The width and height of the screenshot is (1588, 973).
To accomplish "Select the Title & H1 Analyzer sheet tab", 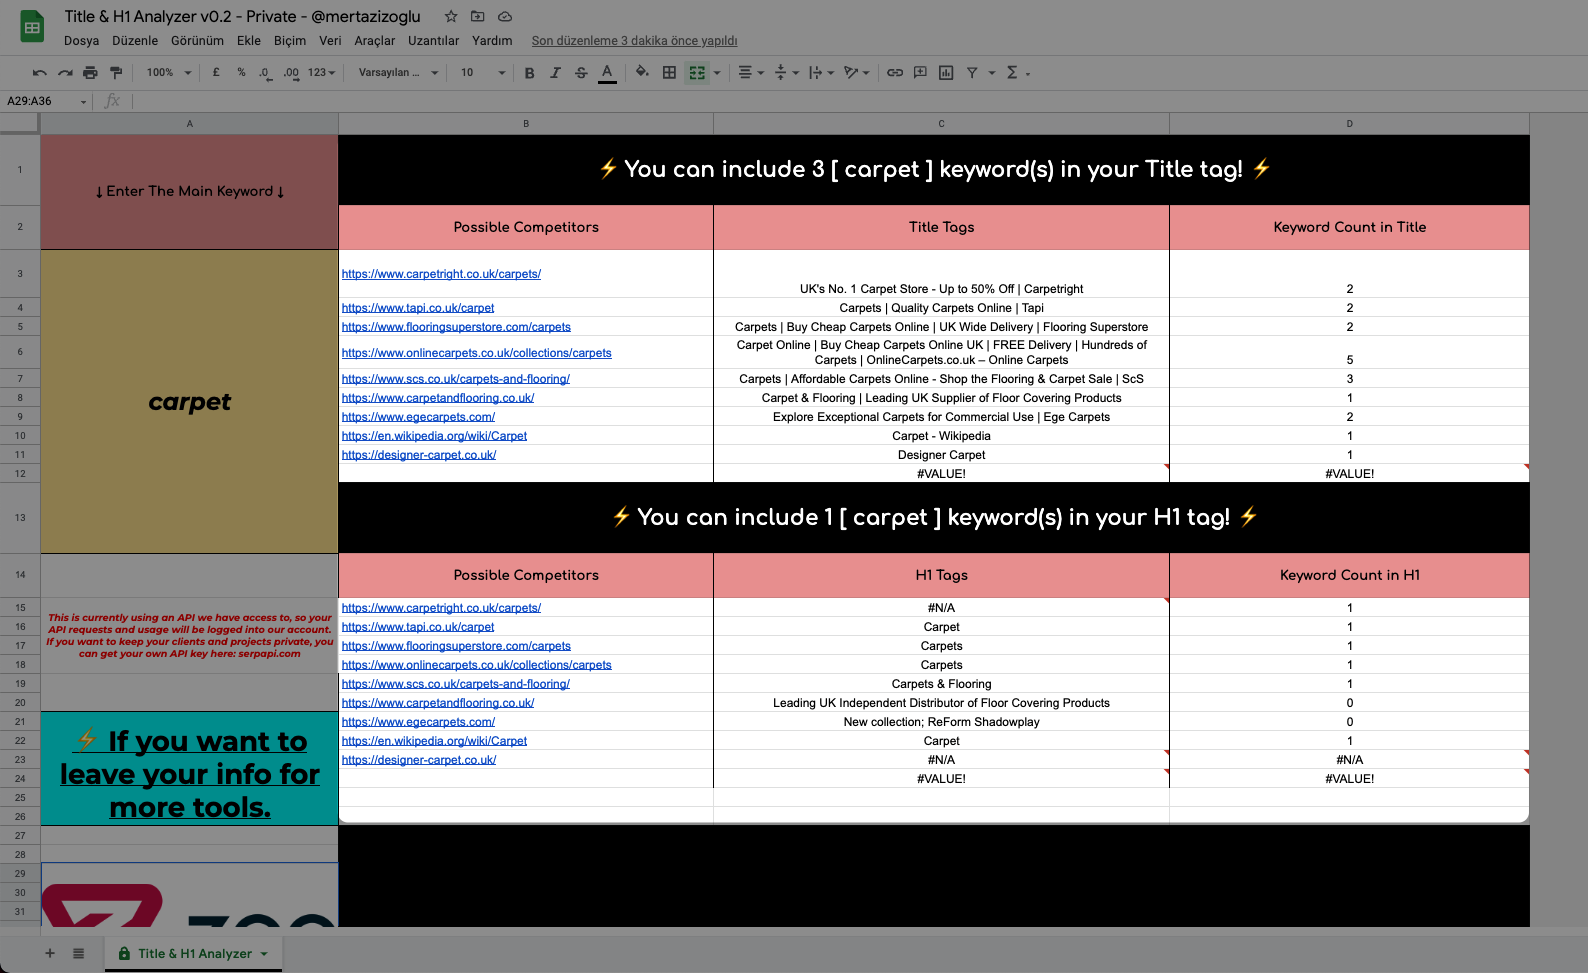I will coord(193,953).
